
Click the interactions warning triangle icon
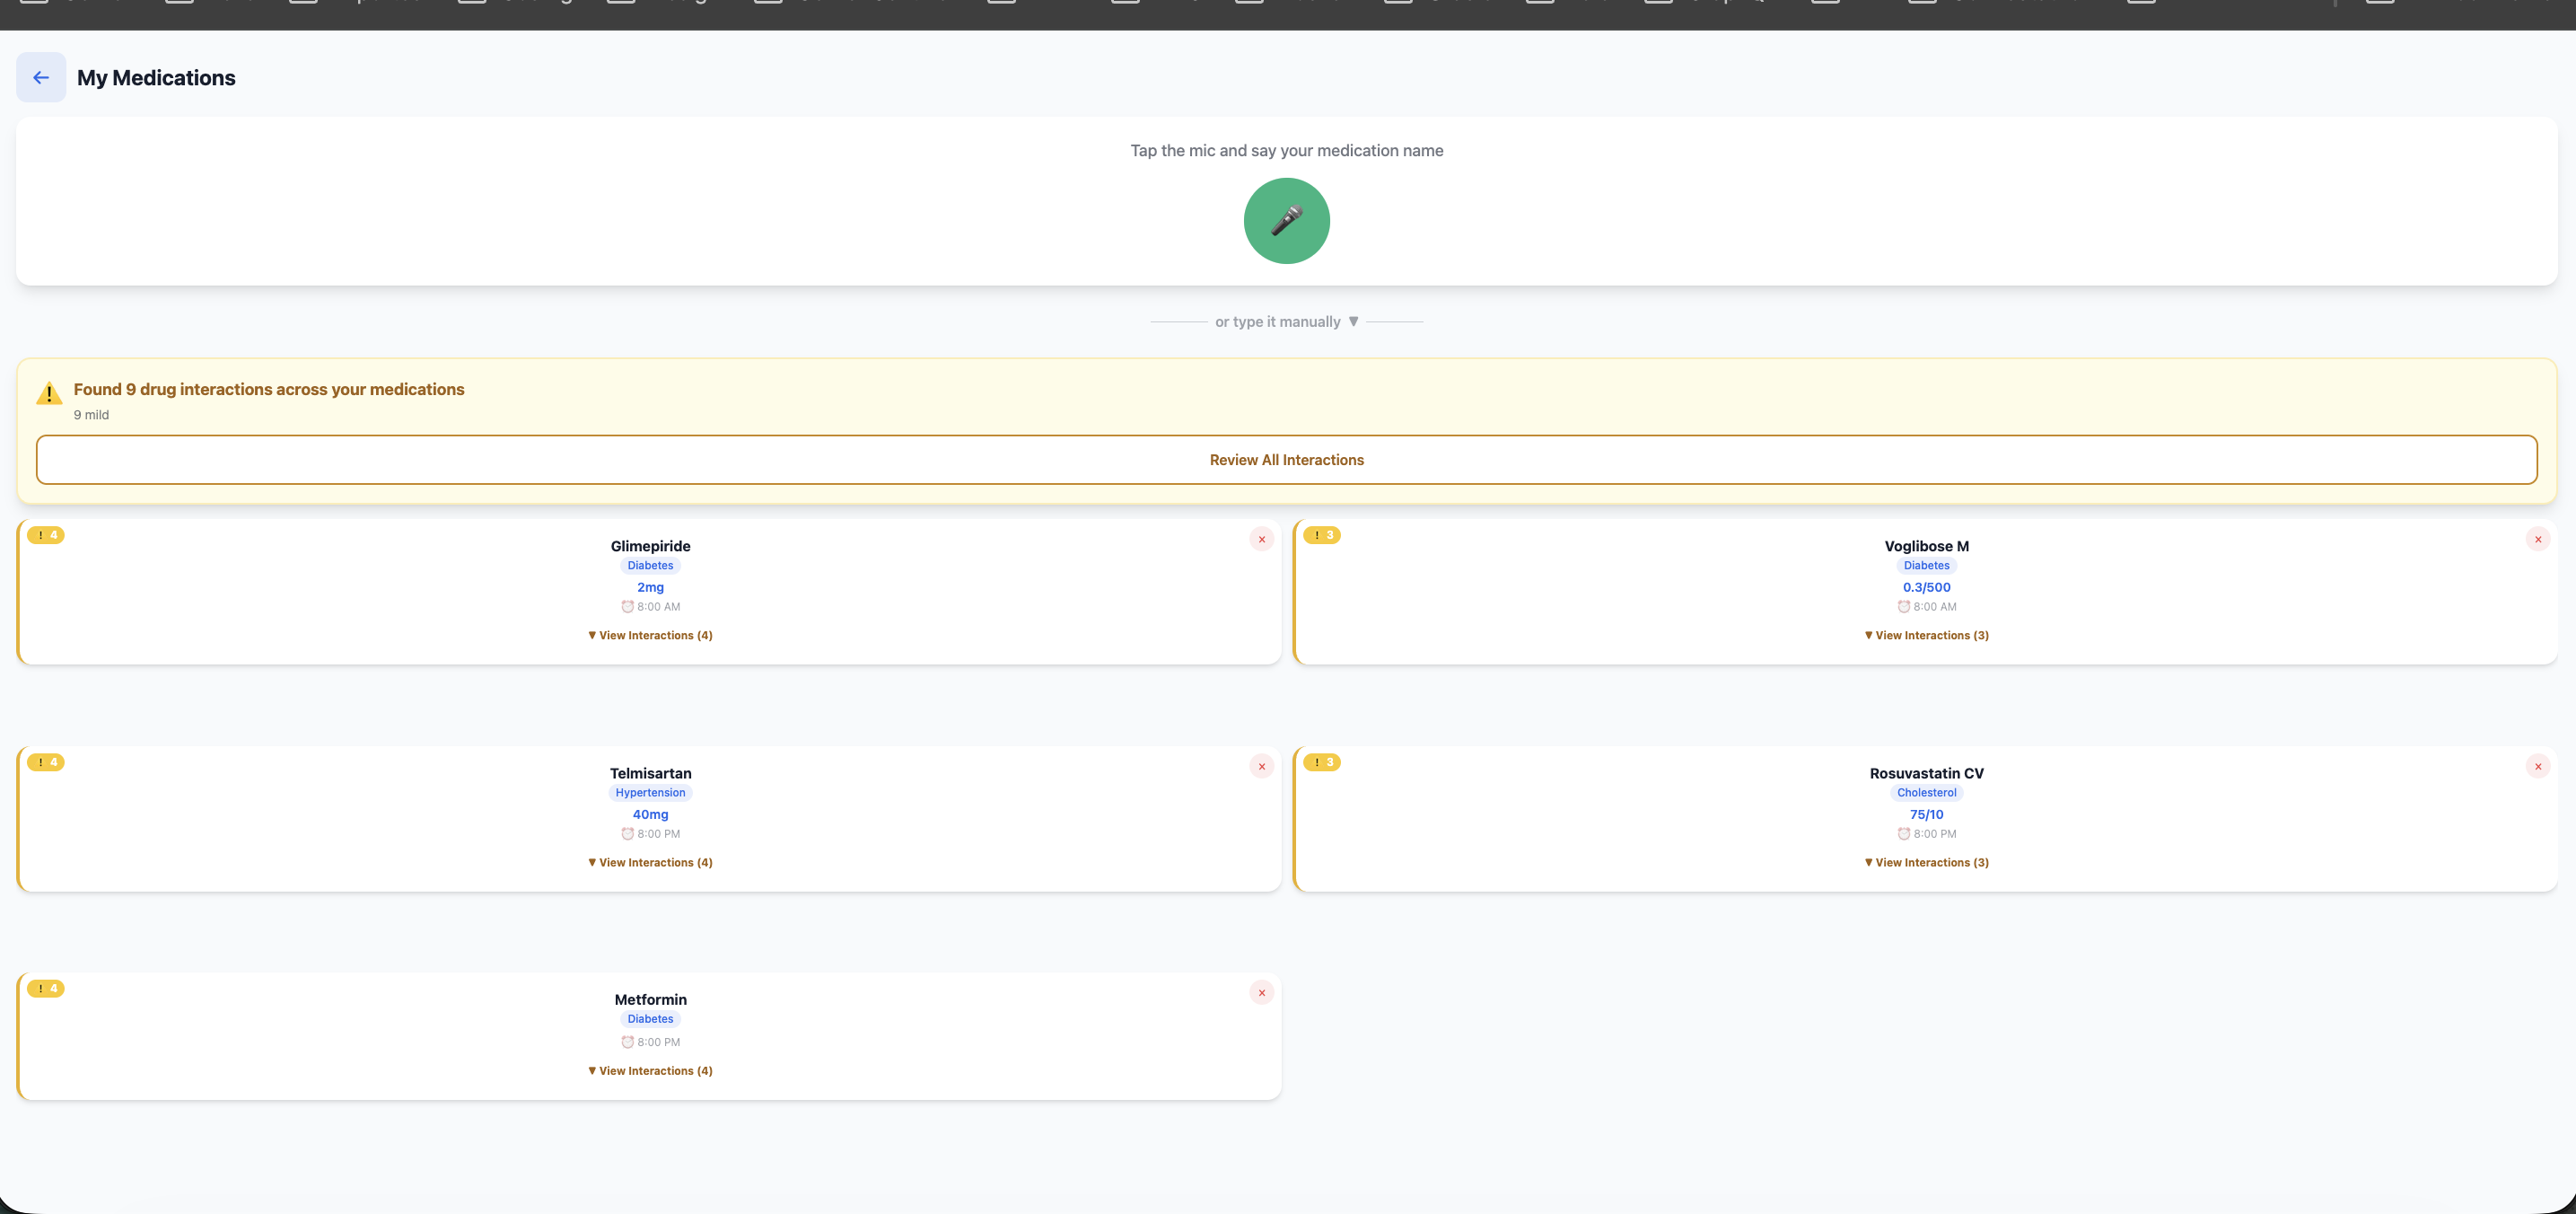pos(49,394)
